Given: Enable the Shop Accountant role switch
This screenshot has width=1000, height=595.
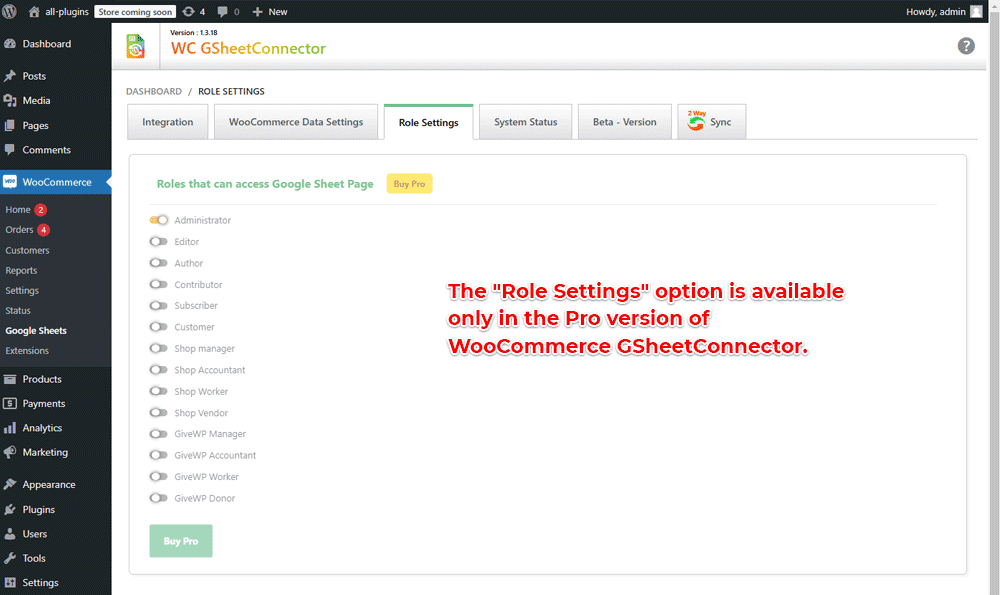Looking at the screenshot, I should (x=159, y=370).
